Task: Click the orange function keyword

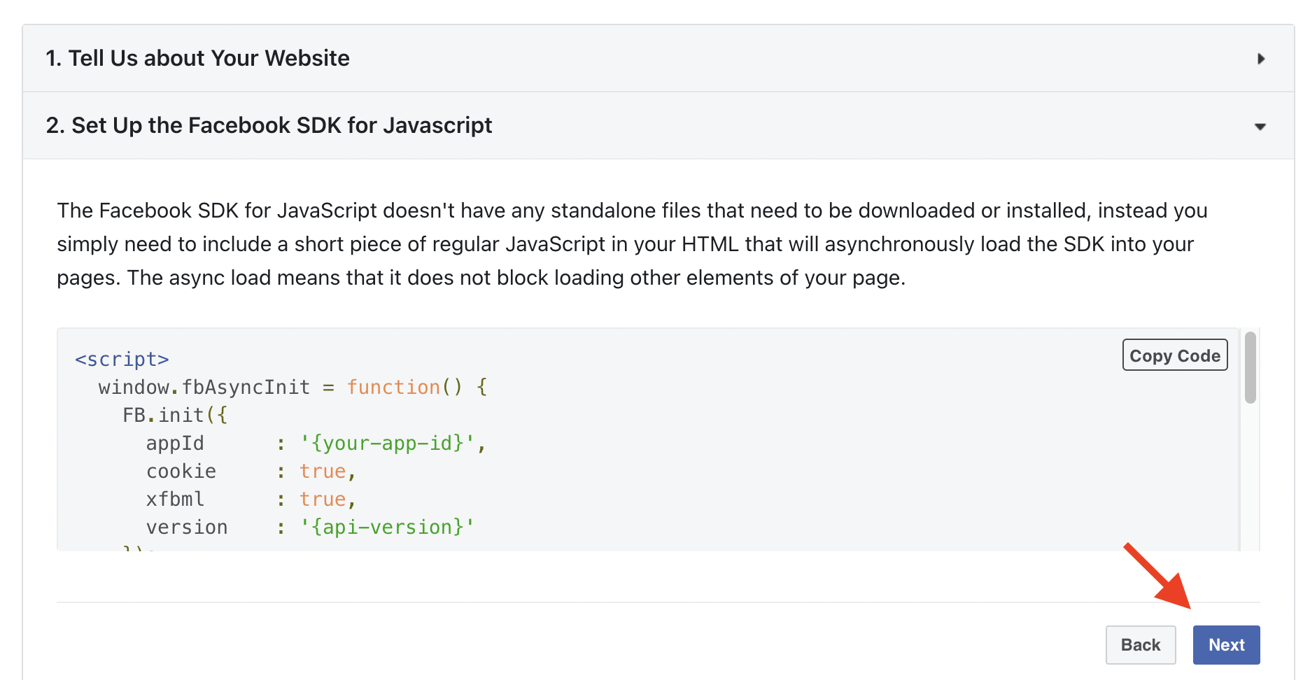Action: tap(393, 387)
